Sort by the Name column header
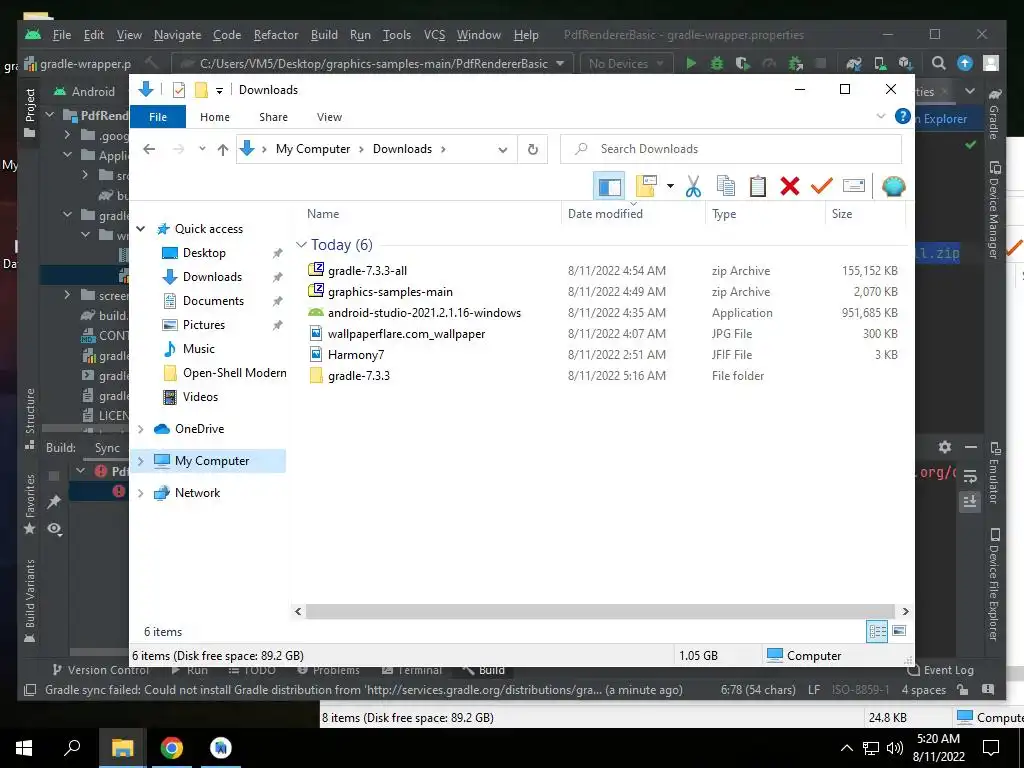This screenshot has height=768, width=1024. coord(323,214)
